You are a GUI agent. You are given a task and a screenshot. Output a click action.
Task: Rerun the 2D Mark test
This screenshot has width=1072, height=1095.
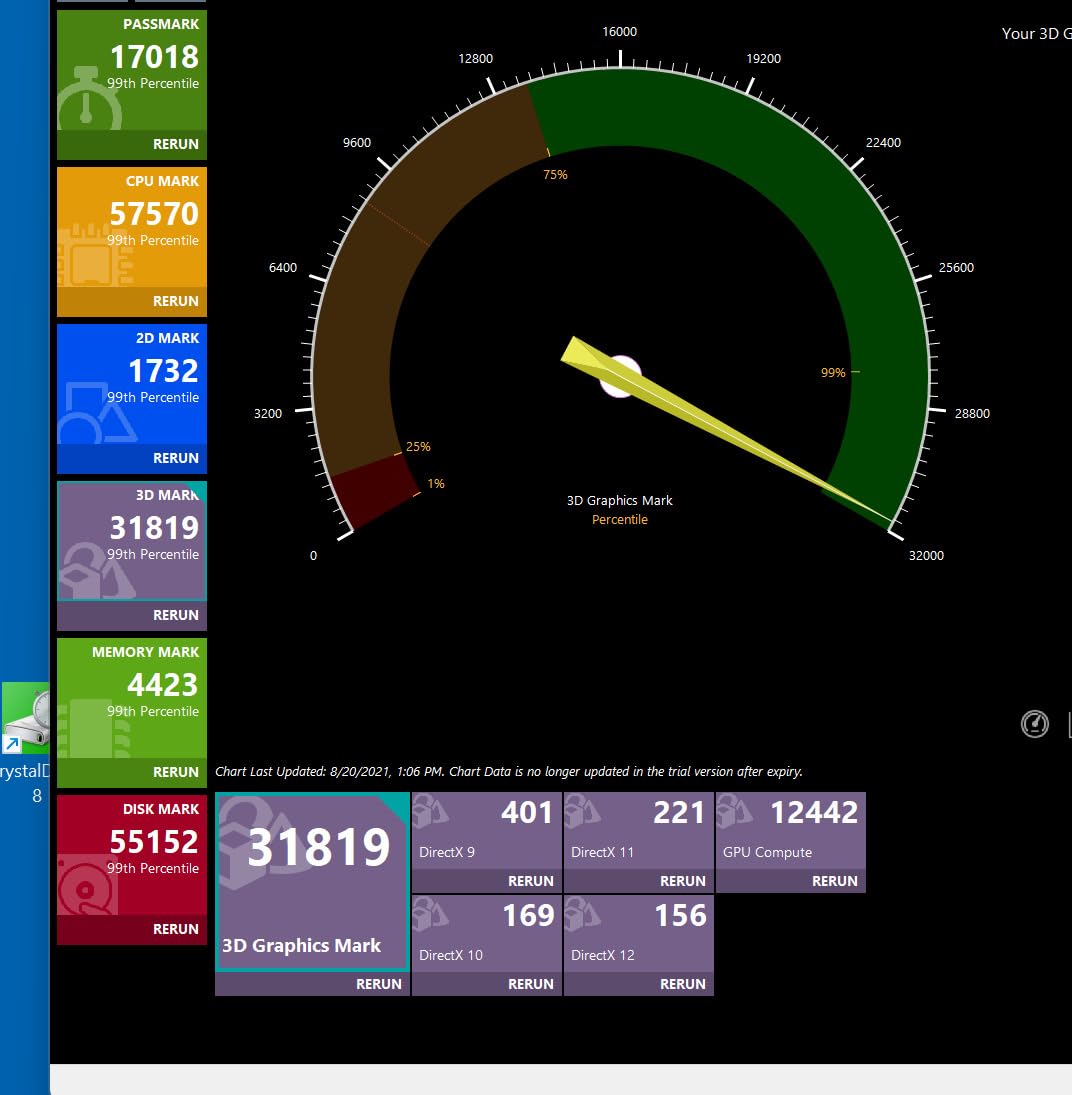[175, 458]
